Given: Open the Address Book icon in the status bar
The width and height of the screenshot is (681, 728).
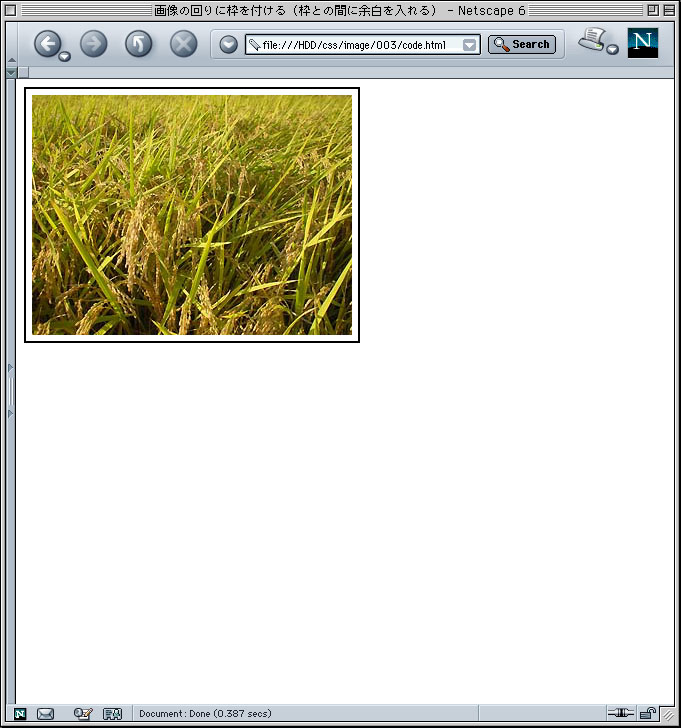Looking at the screenshot, I should tap(112, 714).
